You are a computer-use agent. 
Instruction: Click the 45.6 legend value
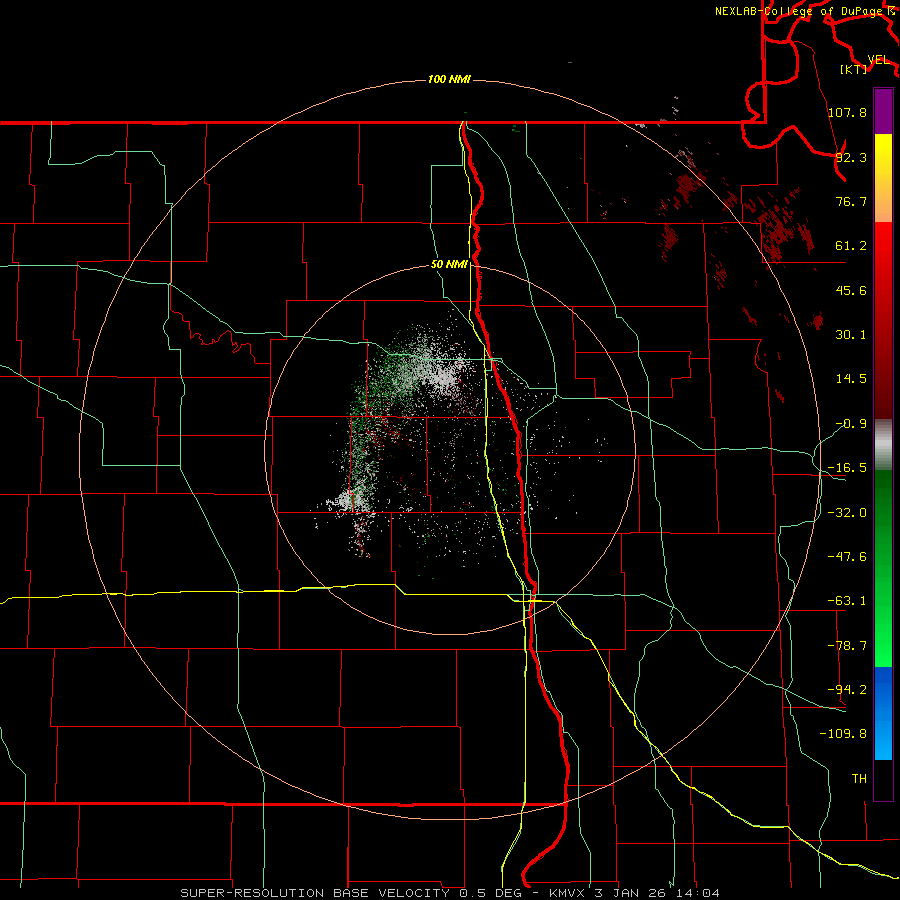click(851, 290)
